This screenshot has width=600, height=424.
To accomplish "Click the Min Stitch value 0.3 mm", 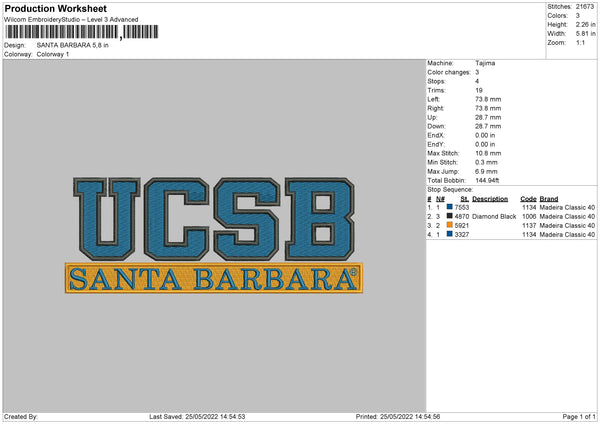I will (x=486, y=162).
